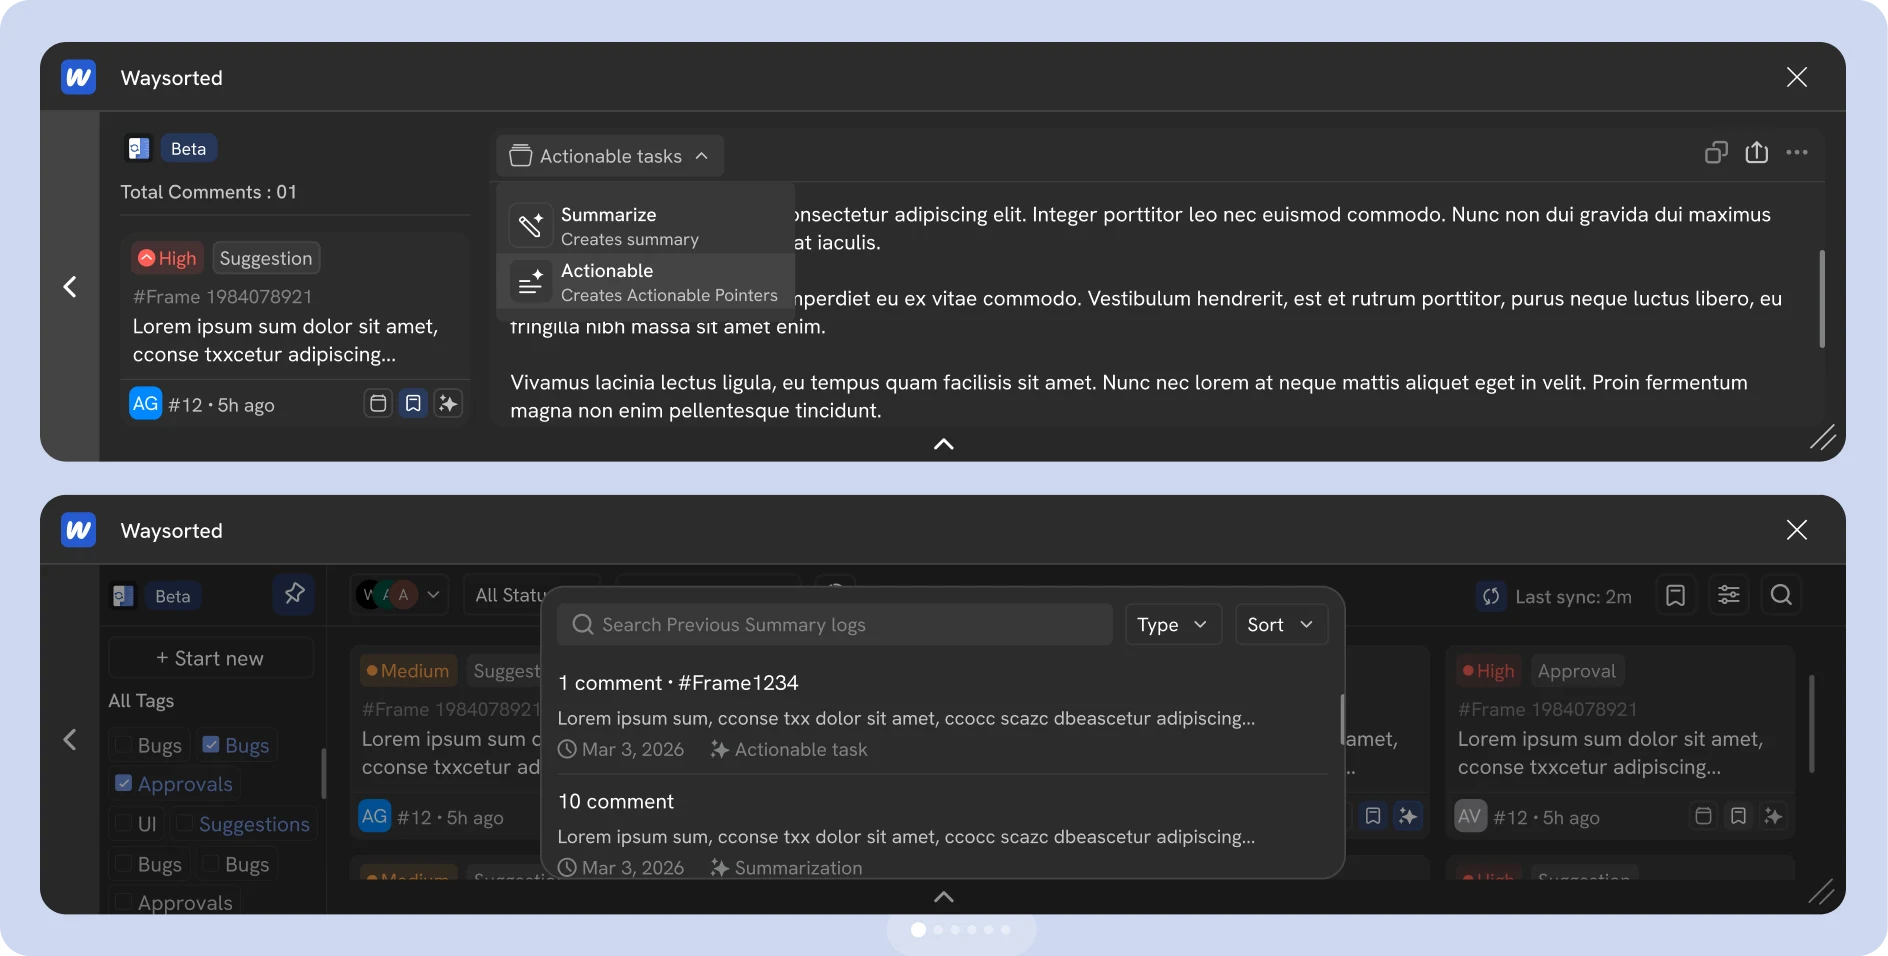
Task: Open the 10 comment summary log entry
Action: 942,832
